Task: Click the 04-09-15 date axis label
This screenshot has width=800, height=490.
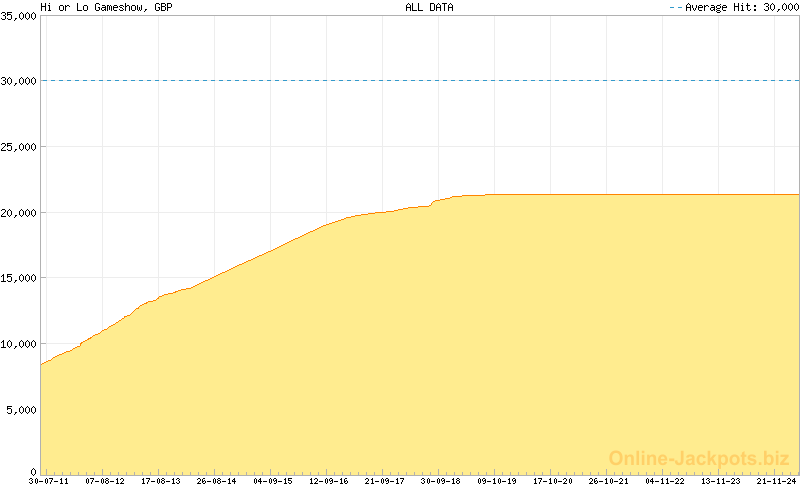Action: [x=273, y=481]
